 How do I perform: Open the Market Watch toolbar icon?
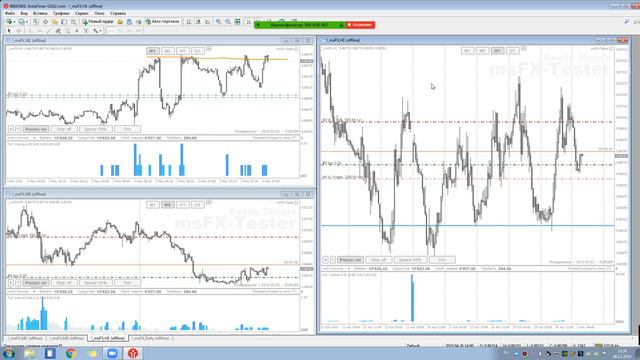36,22
